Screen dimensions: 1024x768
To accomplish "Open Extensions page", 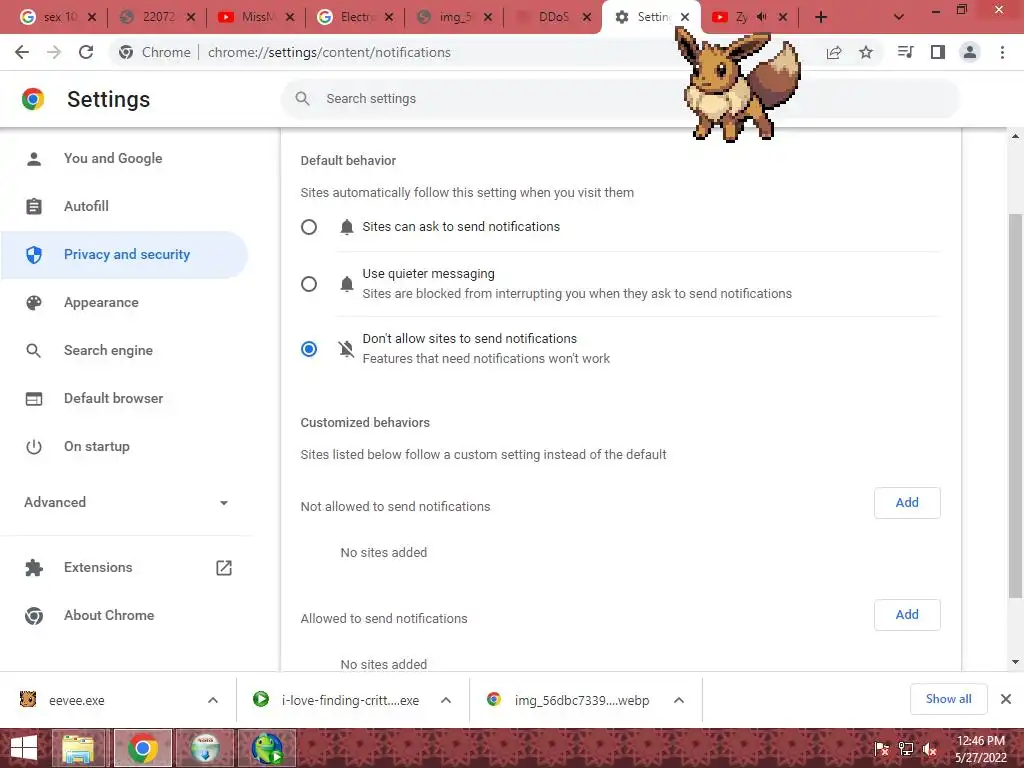I will coord(97,568).
